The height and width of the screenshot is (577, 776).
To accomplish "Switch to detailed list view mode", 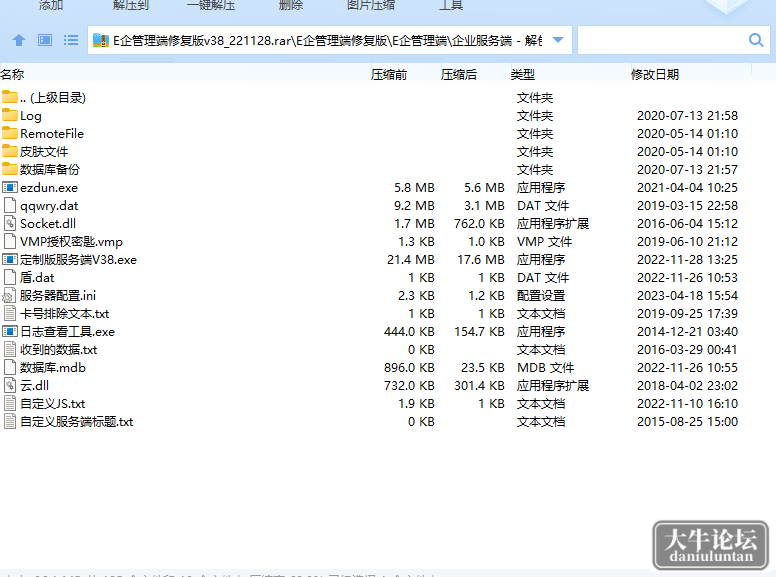I will tap(71, 40).
